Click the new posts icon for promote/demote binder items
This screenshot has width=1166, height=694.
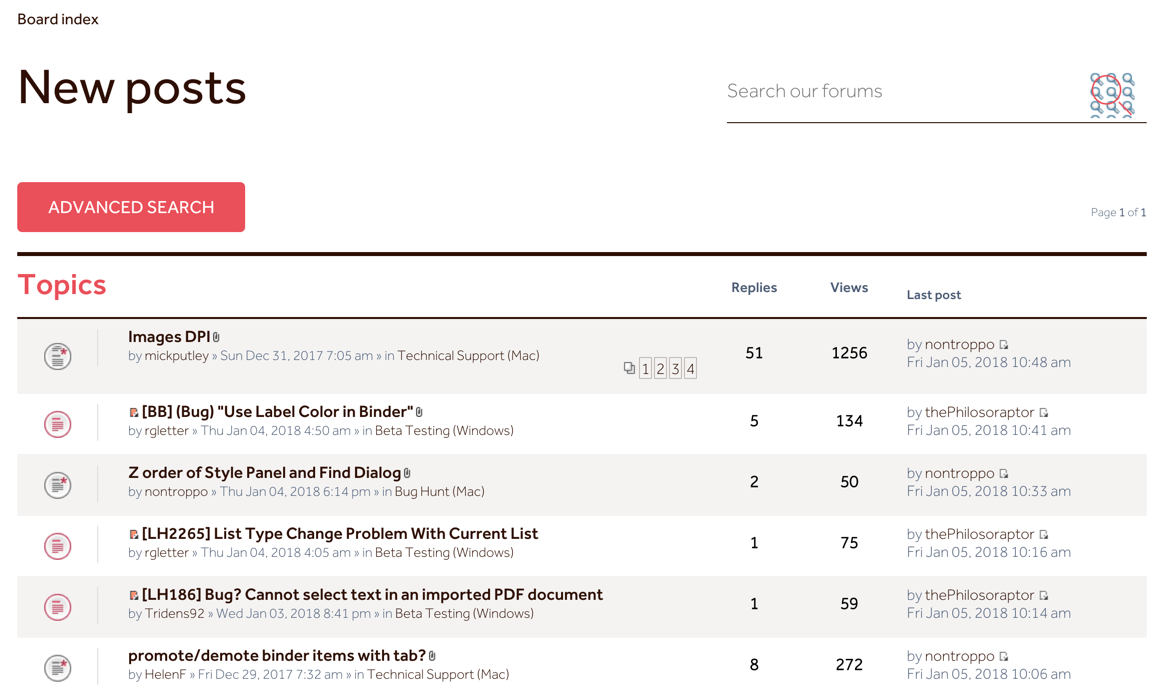click(57, 667)
